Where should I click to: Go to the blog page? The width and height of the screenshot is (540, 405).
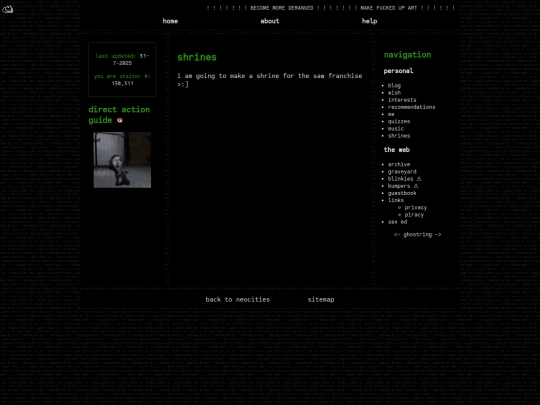(394, 86)
